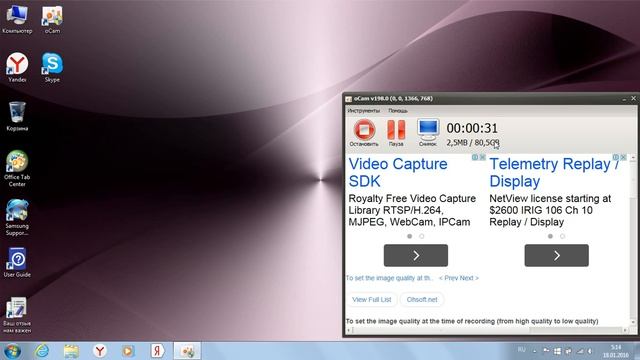Image resolution: width=640 pixels, height=360 pixels.
Task: Click the horizontal scrollbar right arrow in oCam
Action: [x=626, y=330]
